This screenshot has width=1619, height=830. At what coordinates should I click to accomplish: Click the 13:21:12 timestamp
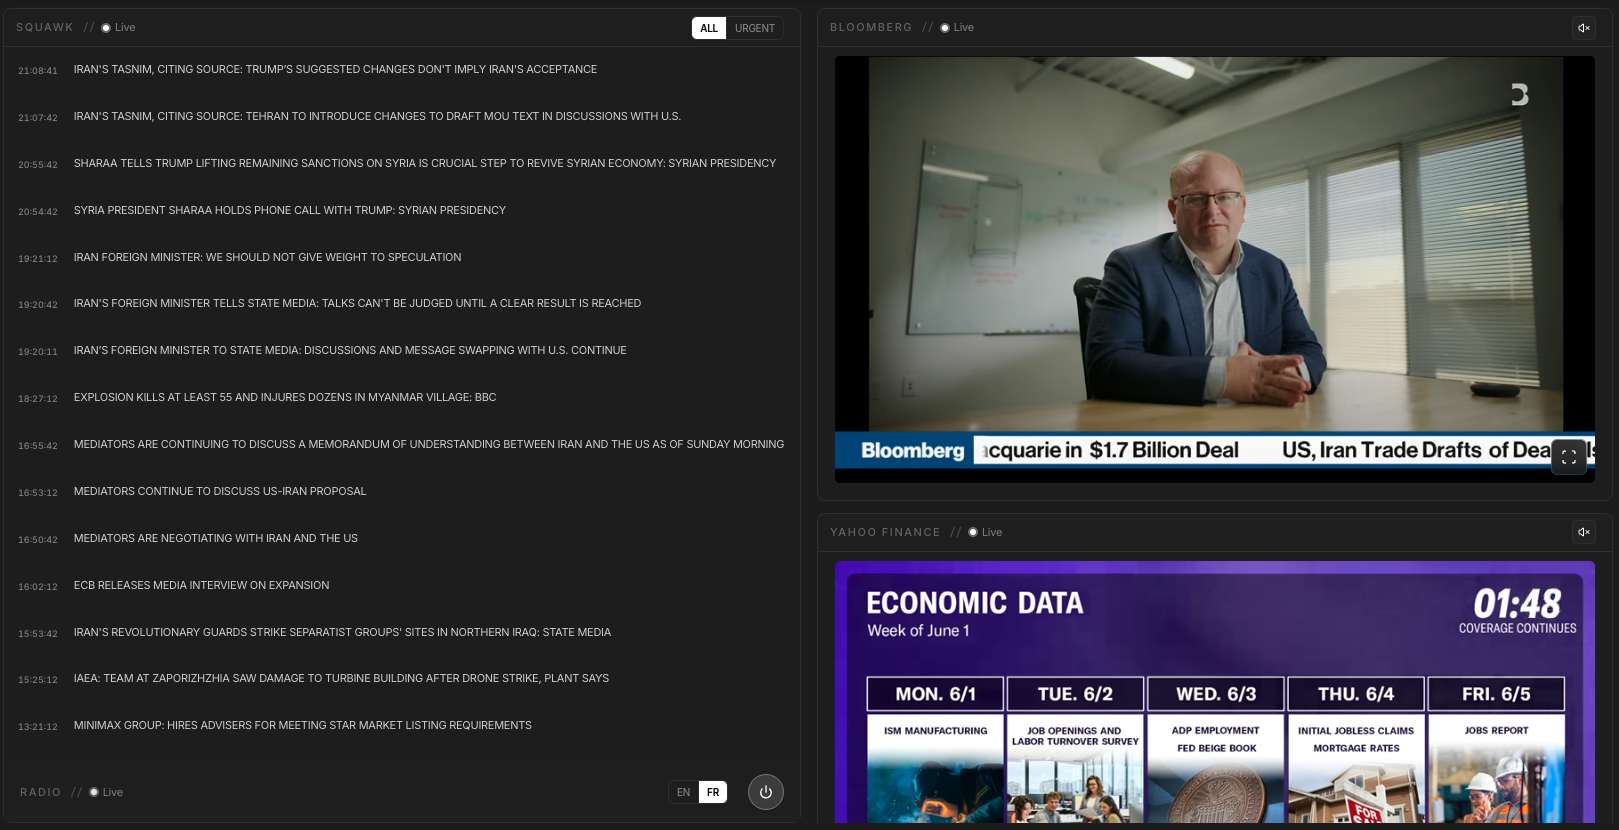point(38,727)
